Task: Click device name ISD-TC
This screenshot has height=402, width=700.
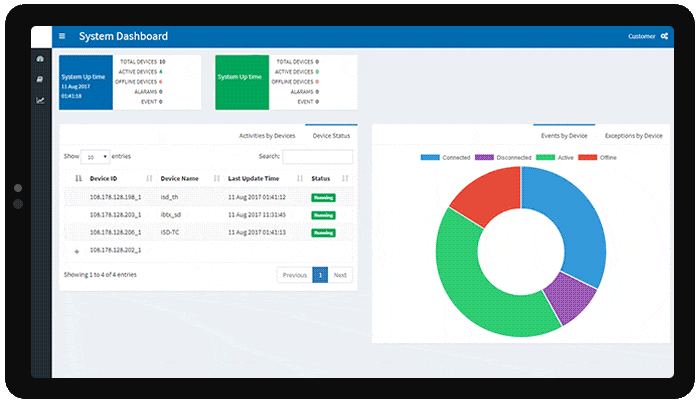Action: click(x=170, y=232)
